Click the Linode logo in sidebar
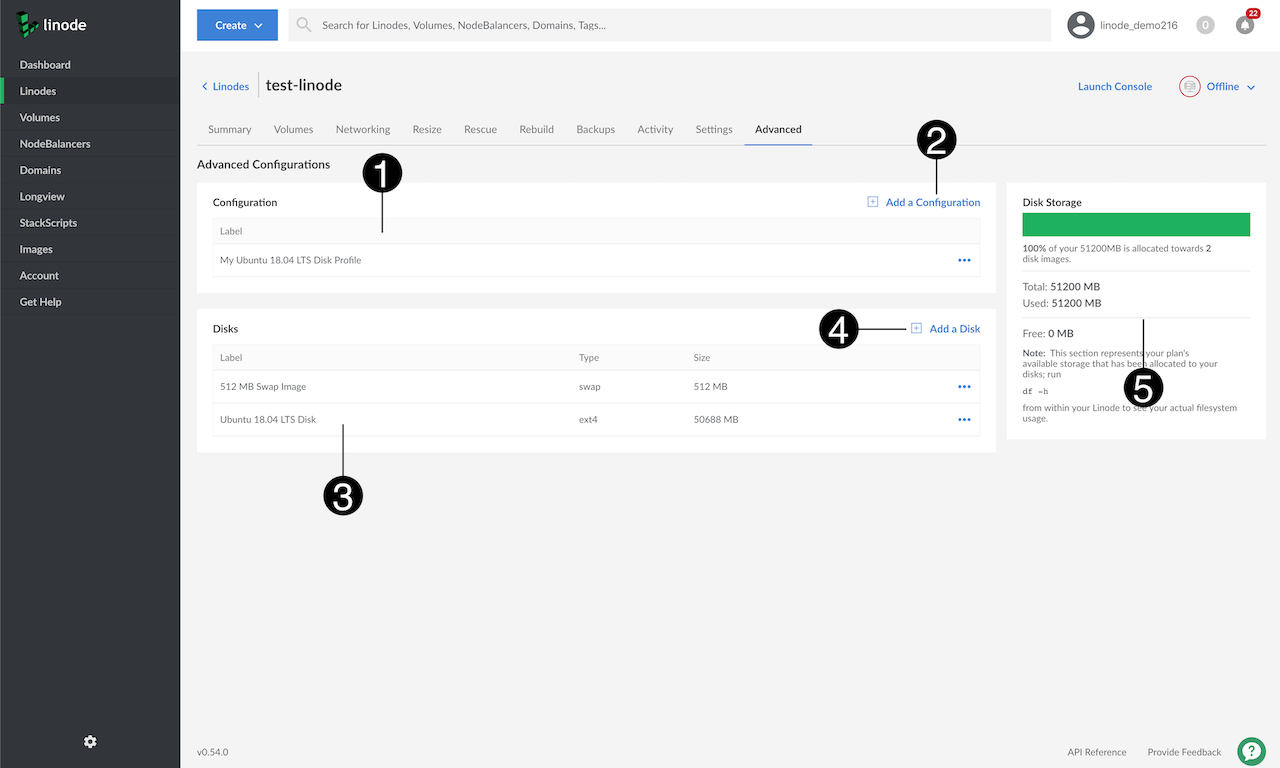The height and width of the screenshot is (768, 1280). tap(52, 25)
